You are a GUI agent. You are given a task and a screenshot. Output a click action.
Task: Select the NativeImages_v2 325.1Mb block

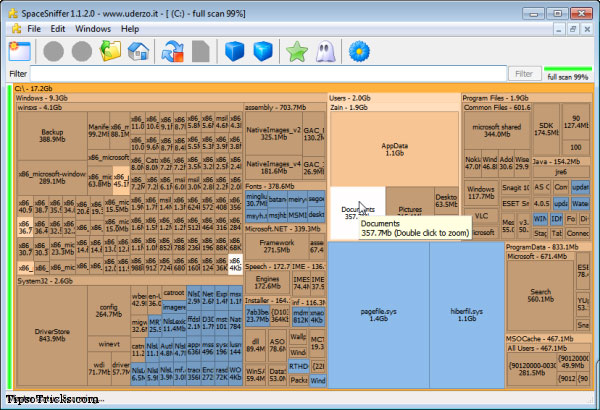273,133
